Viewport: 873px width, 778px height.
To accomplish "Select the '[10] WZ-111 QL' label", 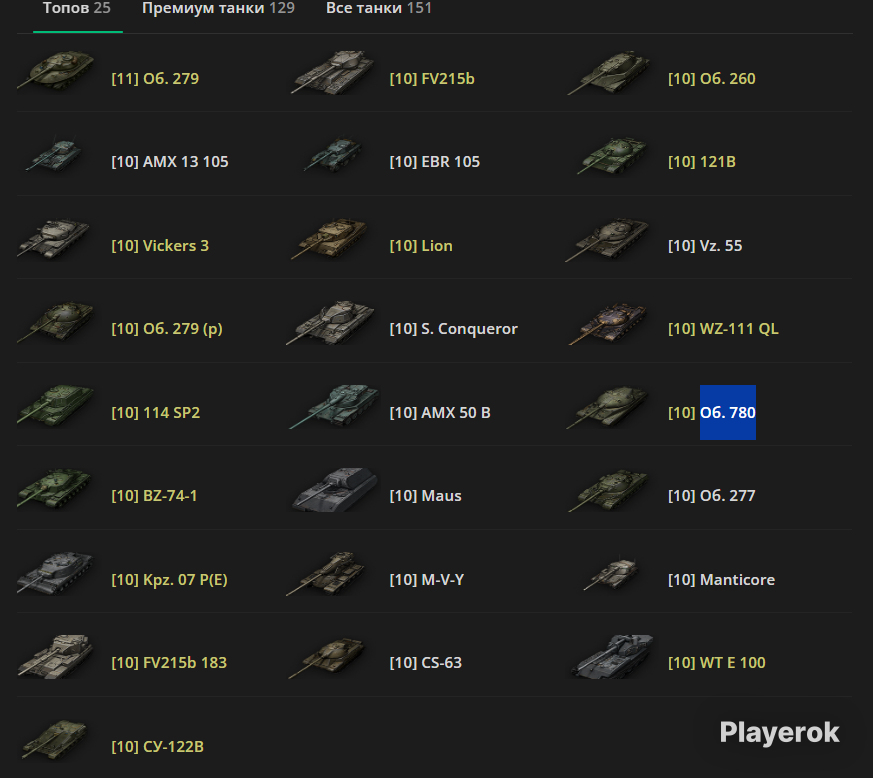I will [723, 329].
